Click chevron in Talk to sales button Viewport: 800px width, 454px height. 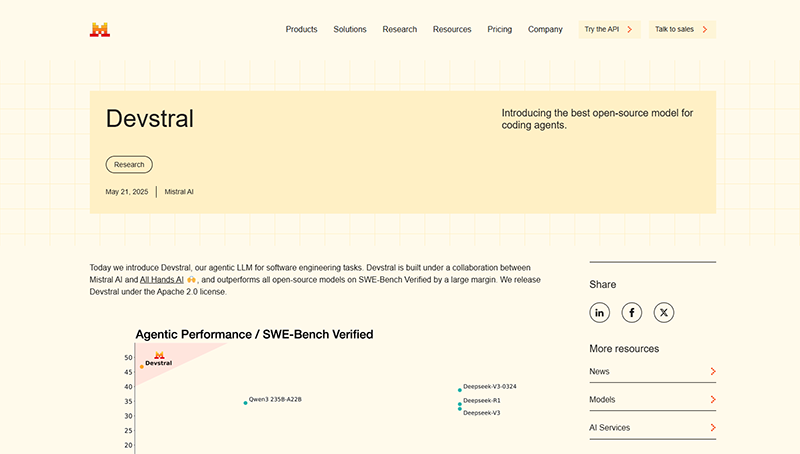pyautogui.click(x=705, y=30)
